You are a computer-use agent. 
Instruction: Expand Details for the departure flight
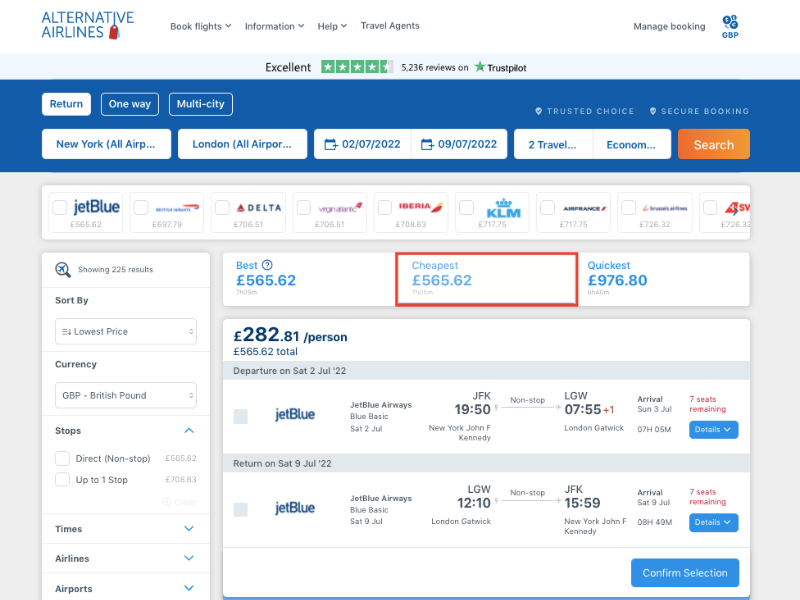713,430
